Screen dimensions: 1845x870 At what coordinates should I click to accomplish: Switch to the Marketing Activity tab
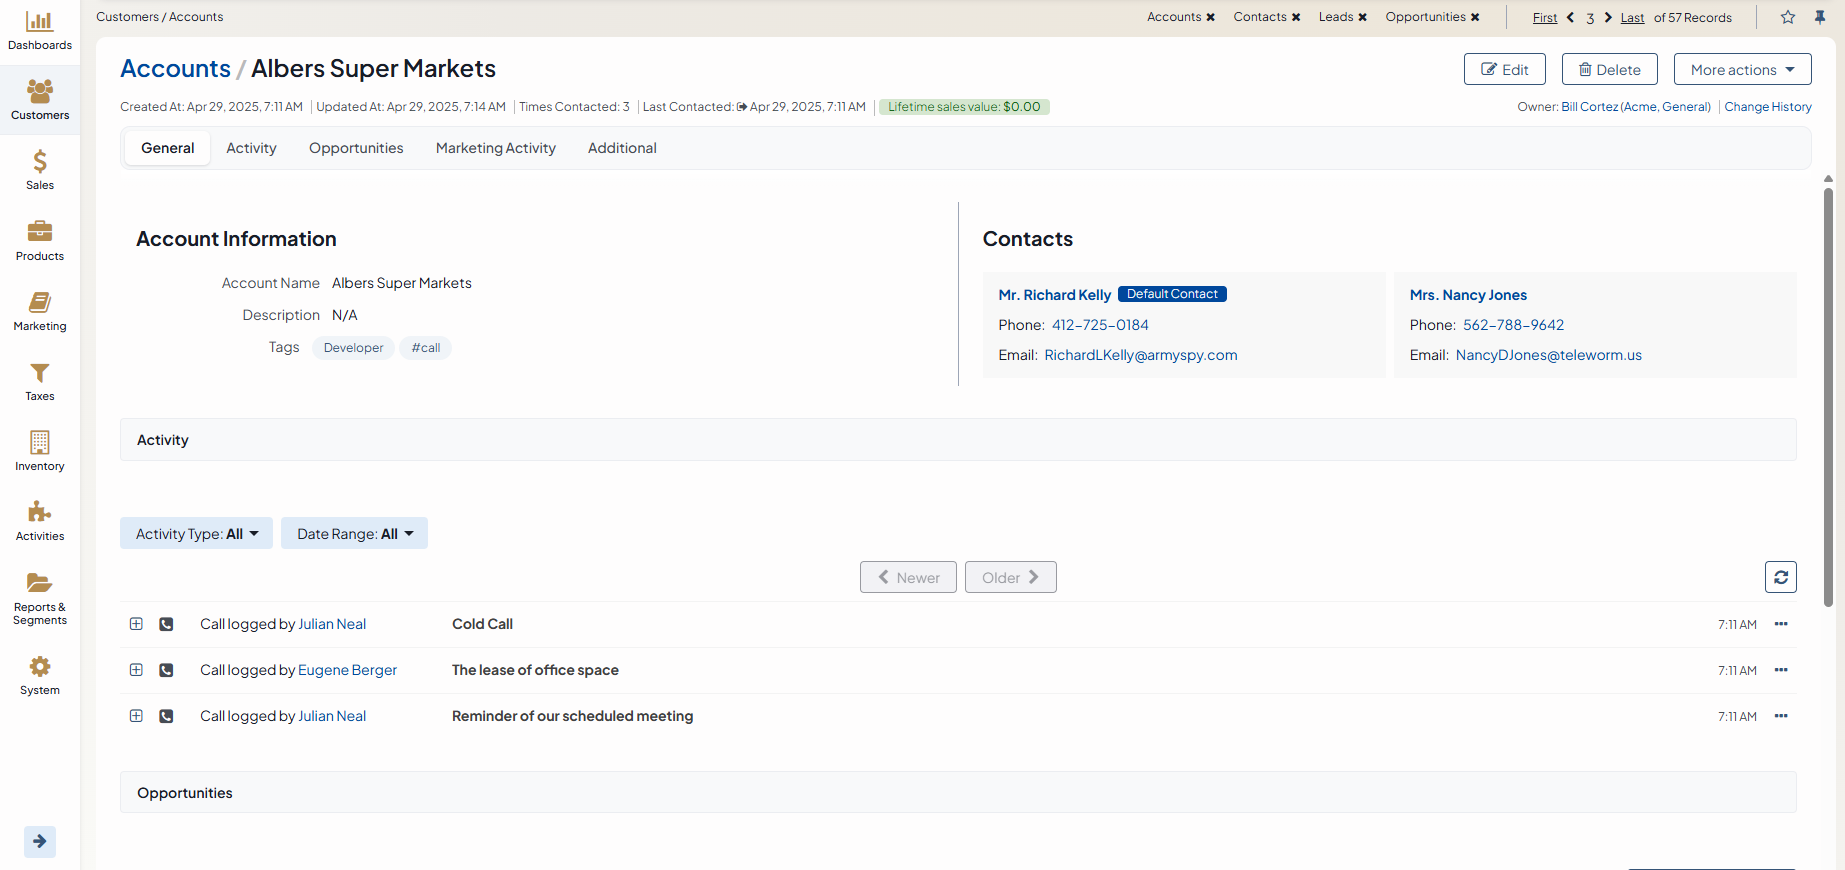[x=495, y=148]
